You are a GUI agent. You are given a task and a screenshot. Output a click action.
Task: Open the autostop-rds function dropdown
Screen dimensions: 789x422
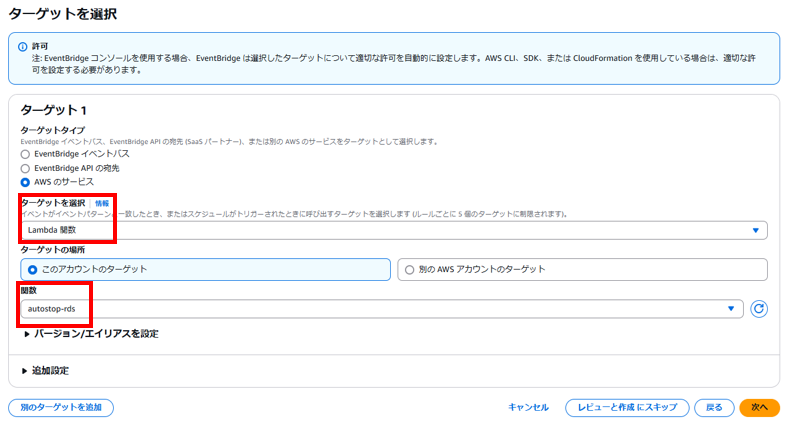pyautogui.click(x=382, y=309)
